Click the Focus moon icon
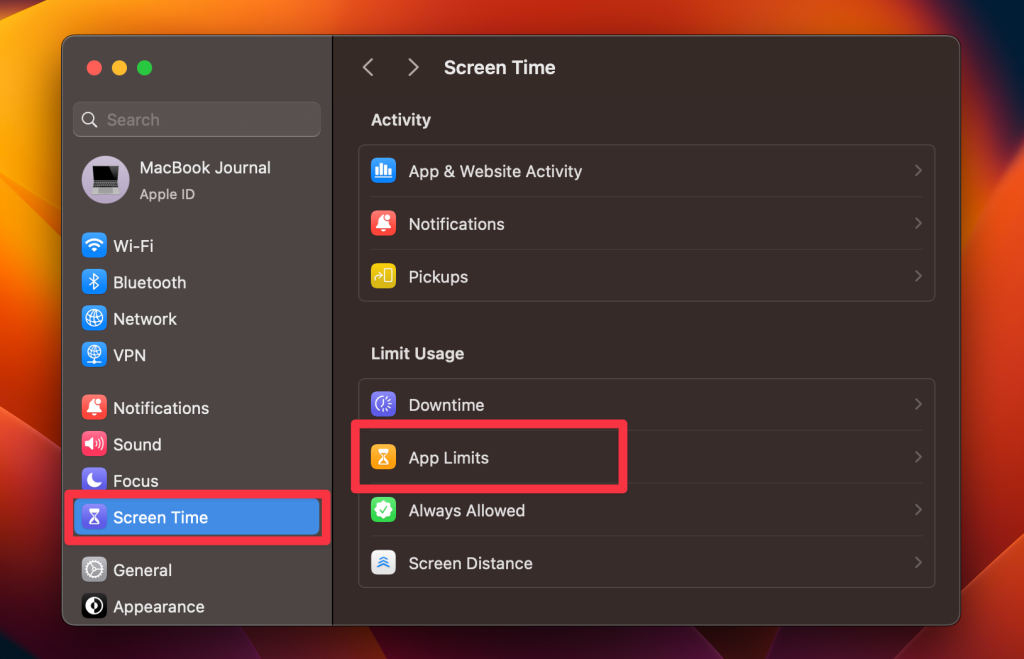Image resolution: width=1024 pixels, height=659 pixels. [94, 480]
